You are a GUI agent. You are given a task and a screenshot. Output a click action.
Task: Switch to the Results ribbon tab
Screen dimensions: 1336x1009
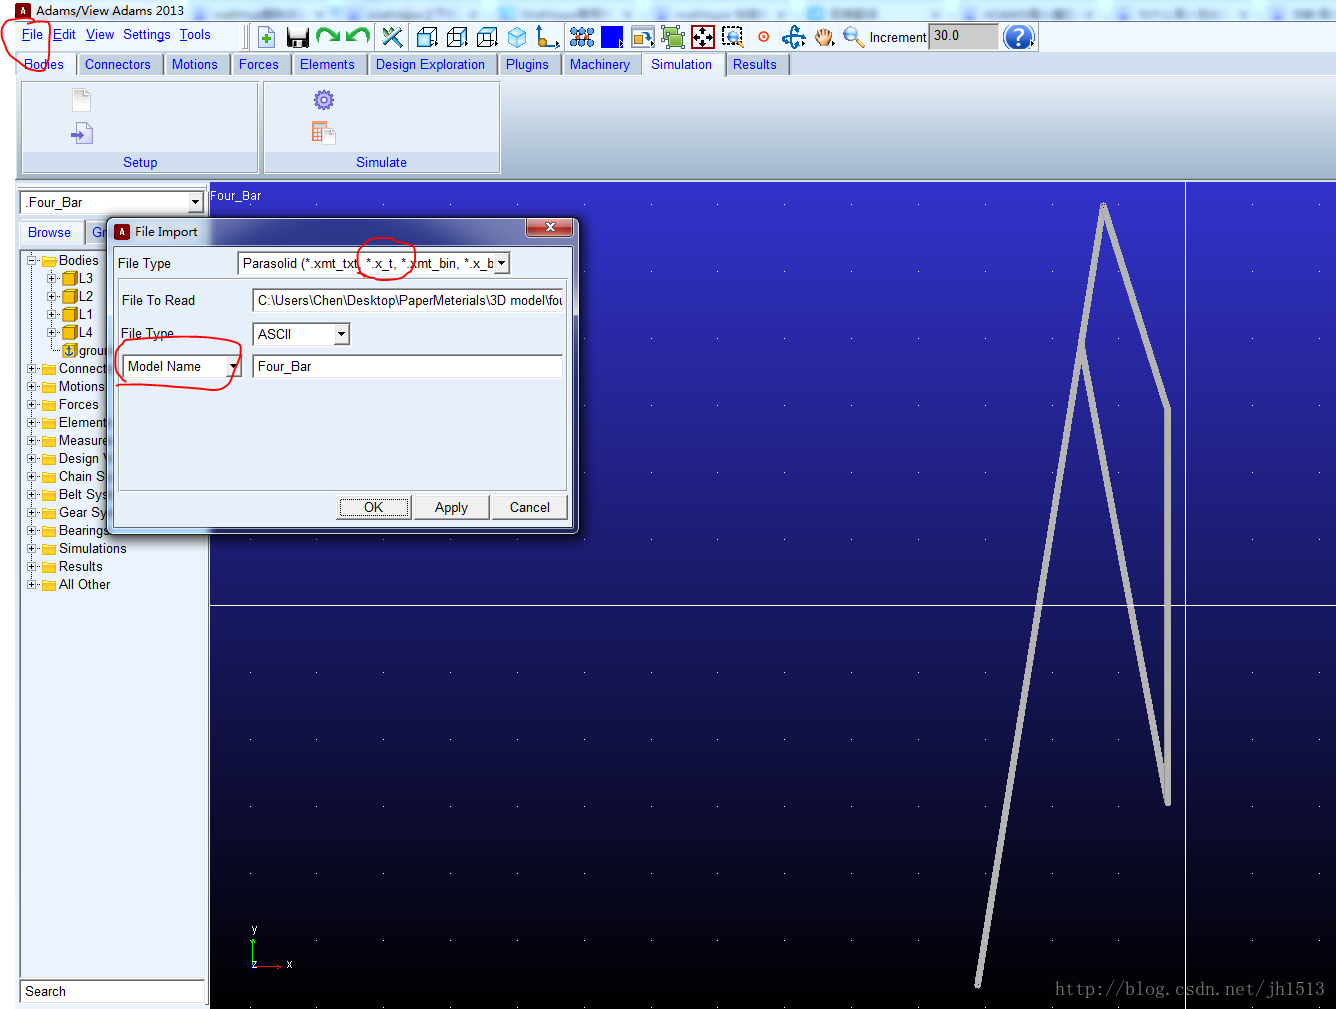(755, 64)
